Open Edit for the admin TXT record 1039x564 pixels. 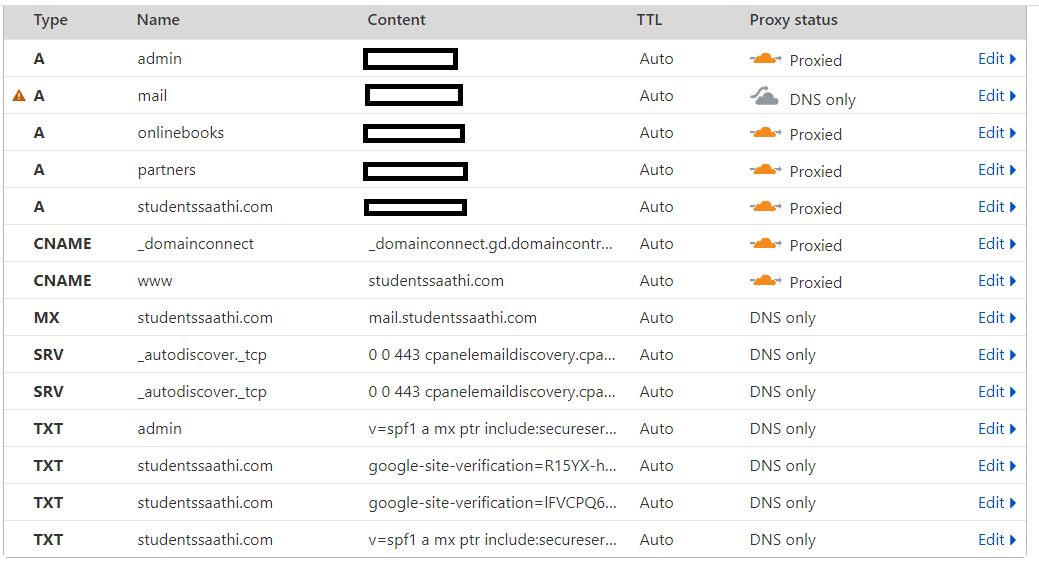pyautogui.click(x=996, y=429)
